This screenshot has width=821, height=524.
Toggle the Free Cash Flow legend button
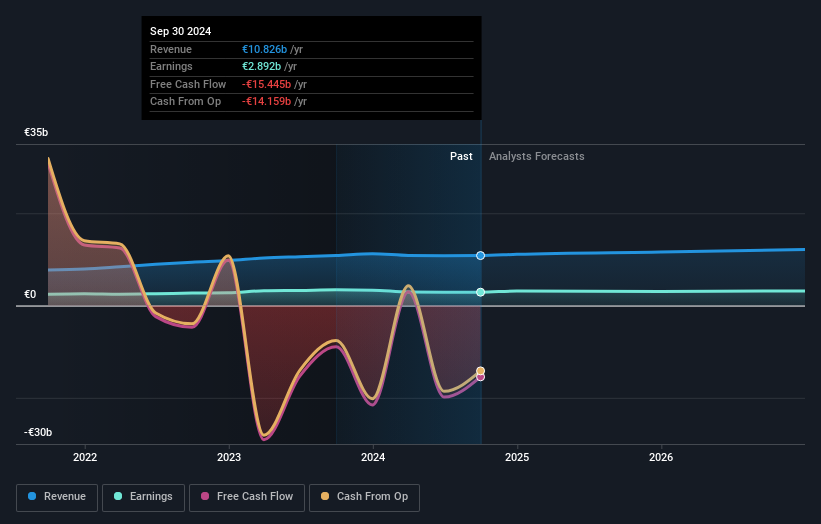(247, 497)
